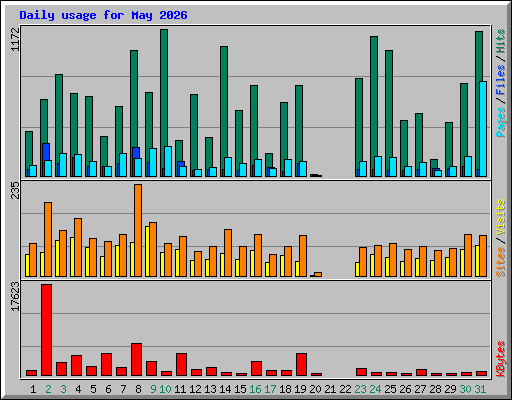Image resolution: width=512 pixels, height=400 pixels.
Task: Click the day 24 axis label
Action: tap(375, 389)
